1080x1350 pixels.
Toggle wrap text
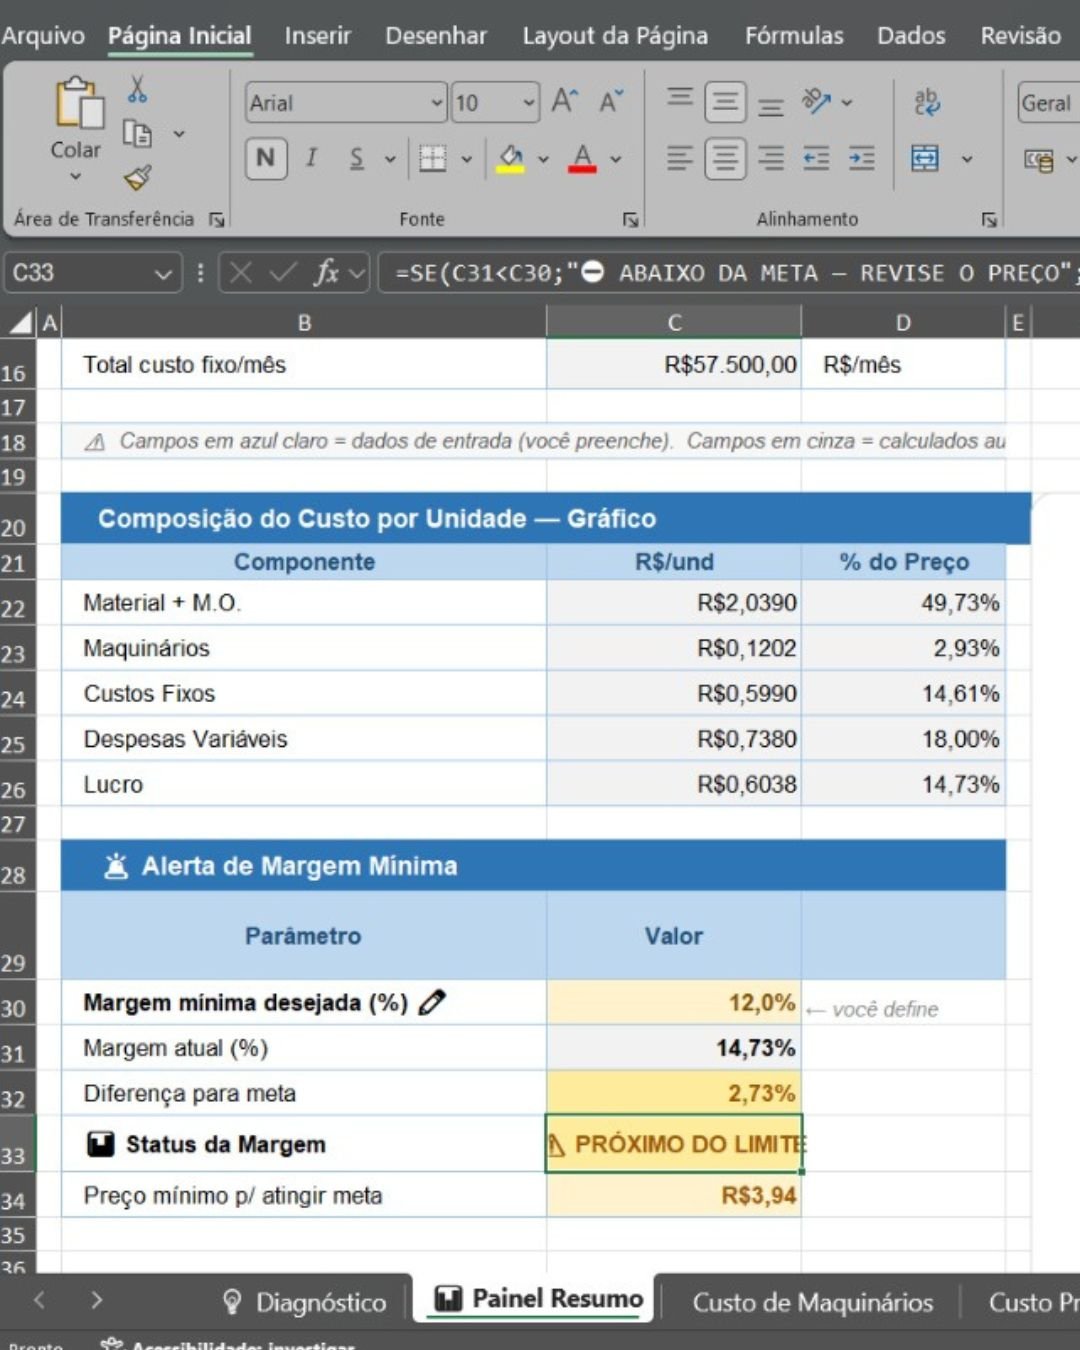coord(926,101)
